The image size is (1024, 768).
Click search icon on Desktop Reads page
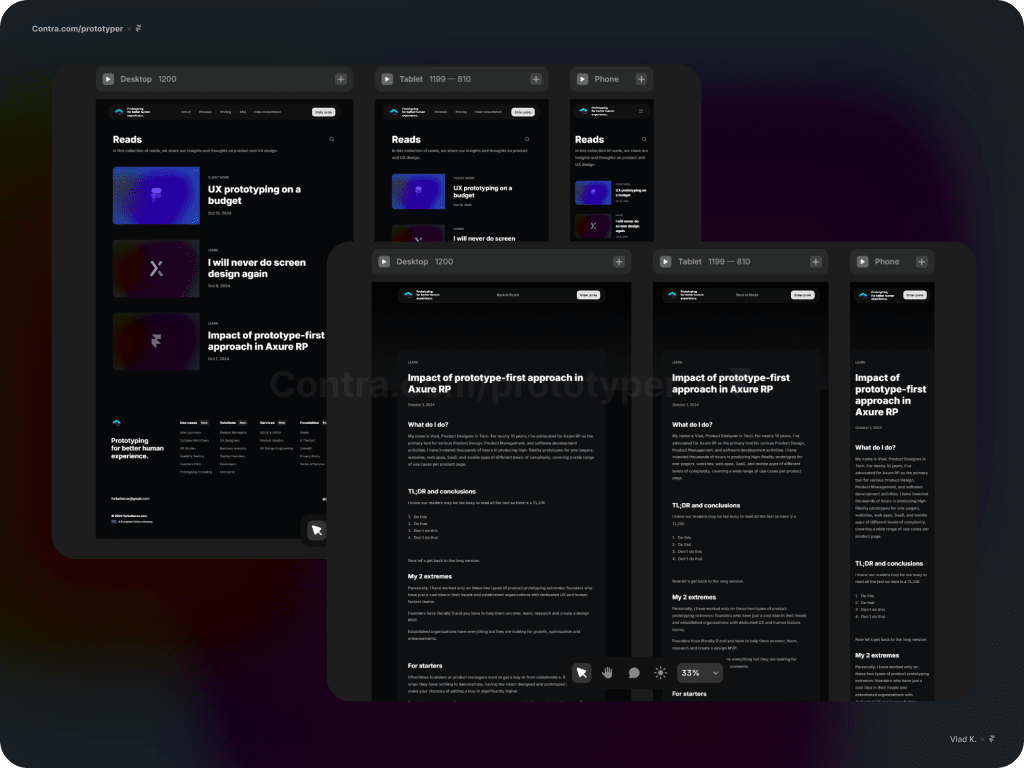pos(332,139)
